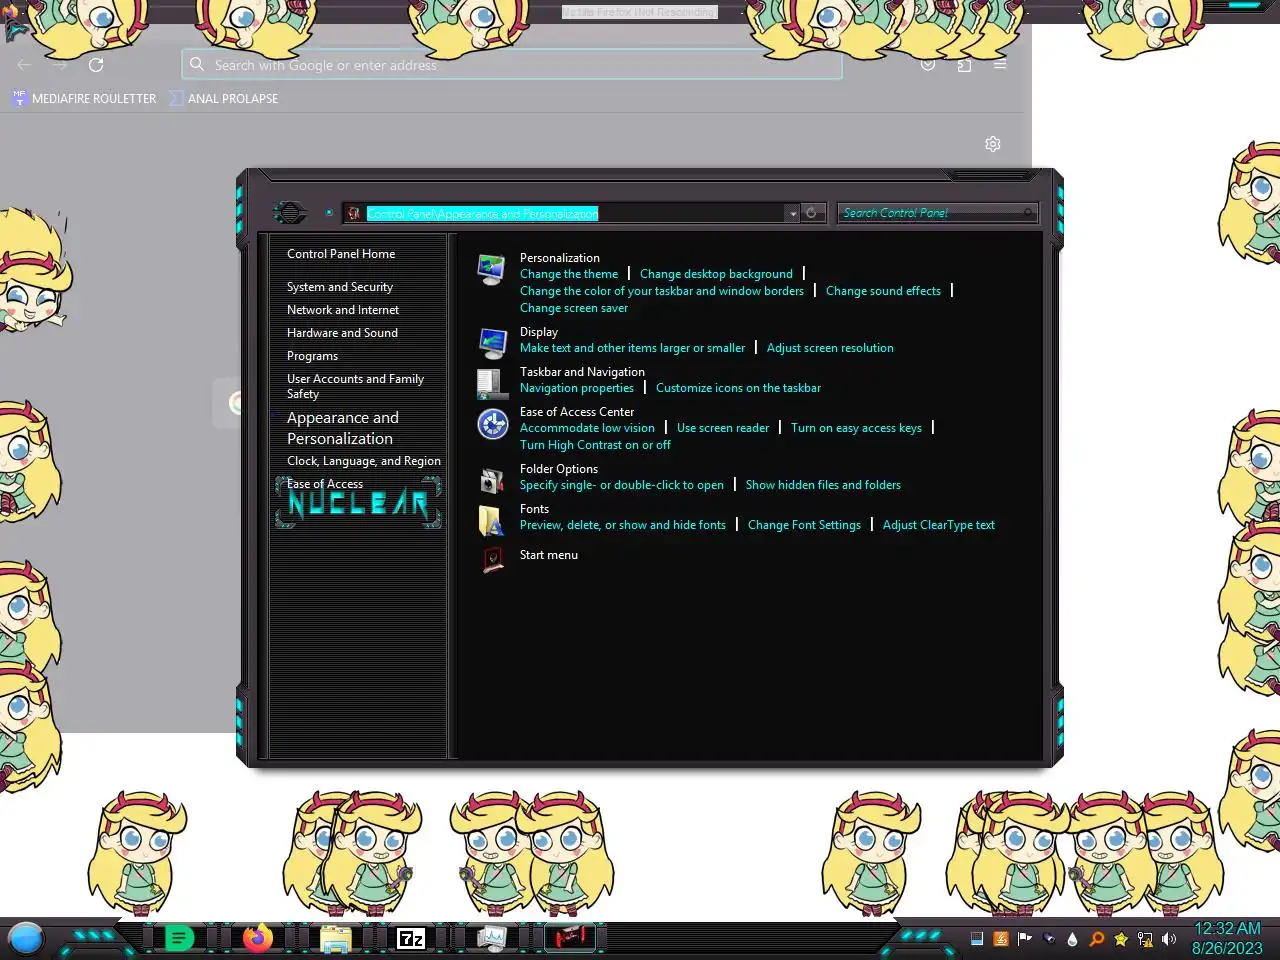Click the Search Control Panel field
The image size is (1280, 960).
[x=937, y=213]
